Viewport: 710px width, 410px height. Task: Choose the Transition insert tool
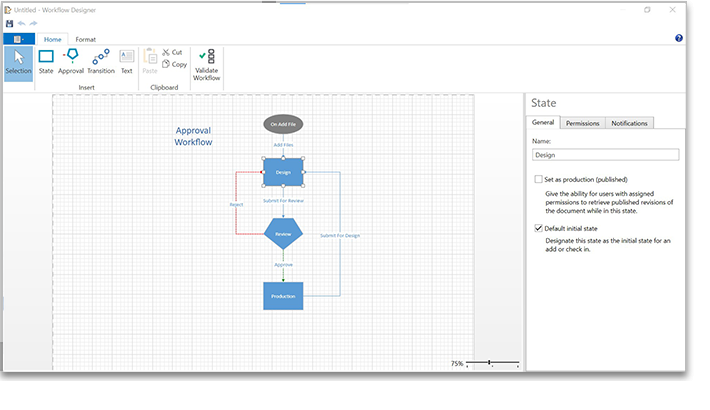pos(101,62)
